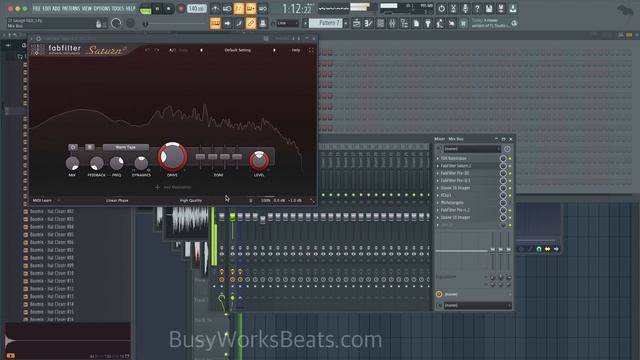Click the red record button
Screen dimensions: 640x360
pyautogui.click(x=181, y=9)
